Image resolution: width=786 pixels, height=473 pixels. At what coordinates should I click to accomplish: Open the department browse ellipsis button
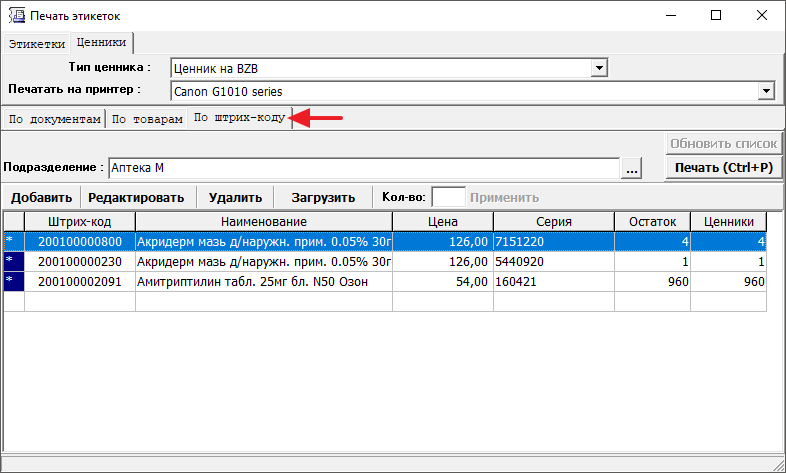631,168
